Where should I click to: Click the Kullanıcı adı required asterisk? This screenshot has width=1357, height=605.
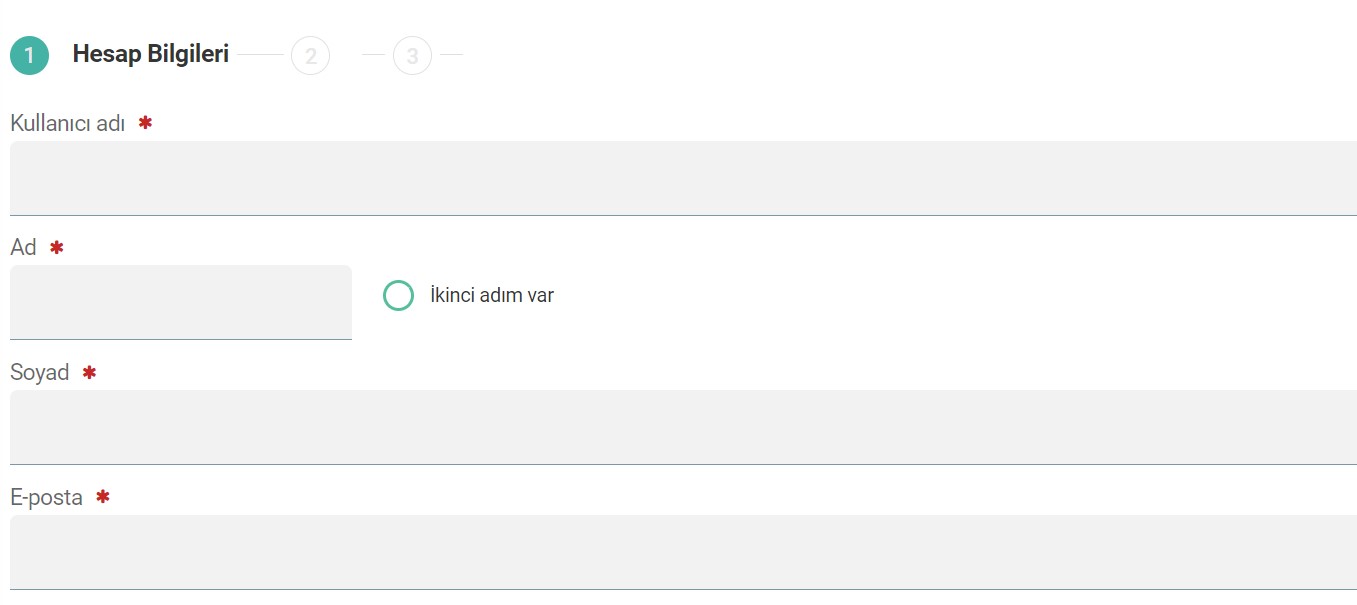(145, 123)
